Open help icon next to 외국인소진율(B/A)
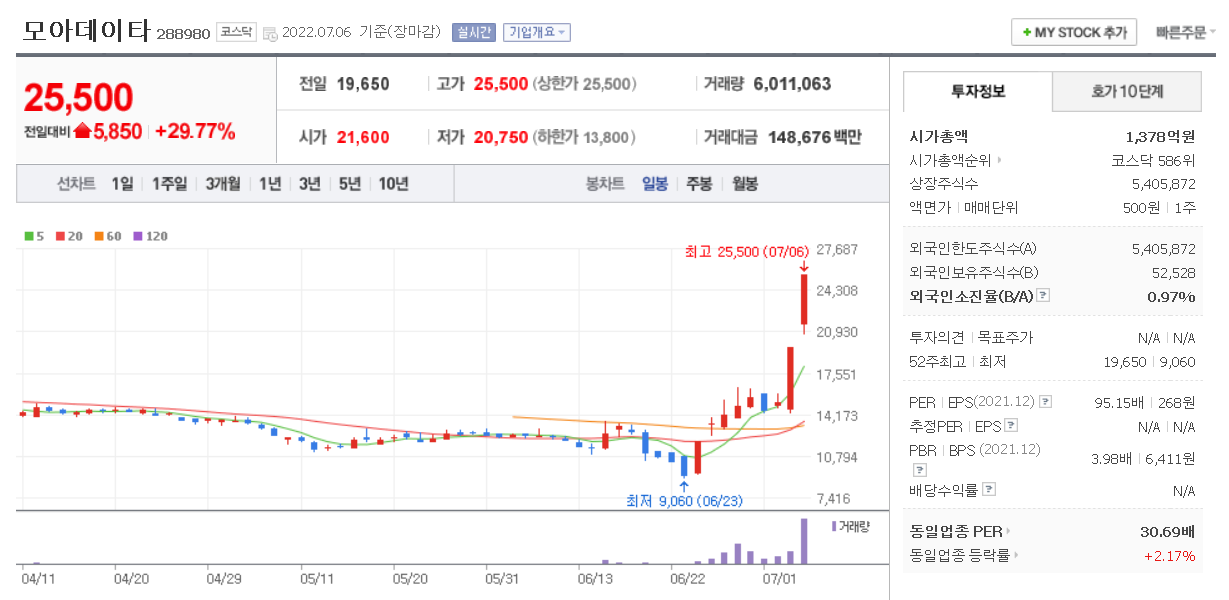Viewport: 1229px width, 600px height. point(1043,296)
